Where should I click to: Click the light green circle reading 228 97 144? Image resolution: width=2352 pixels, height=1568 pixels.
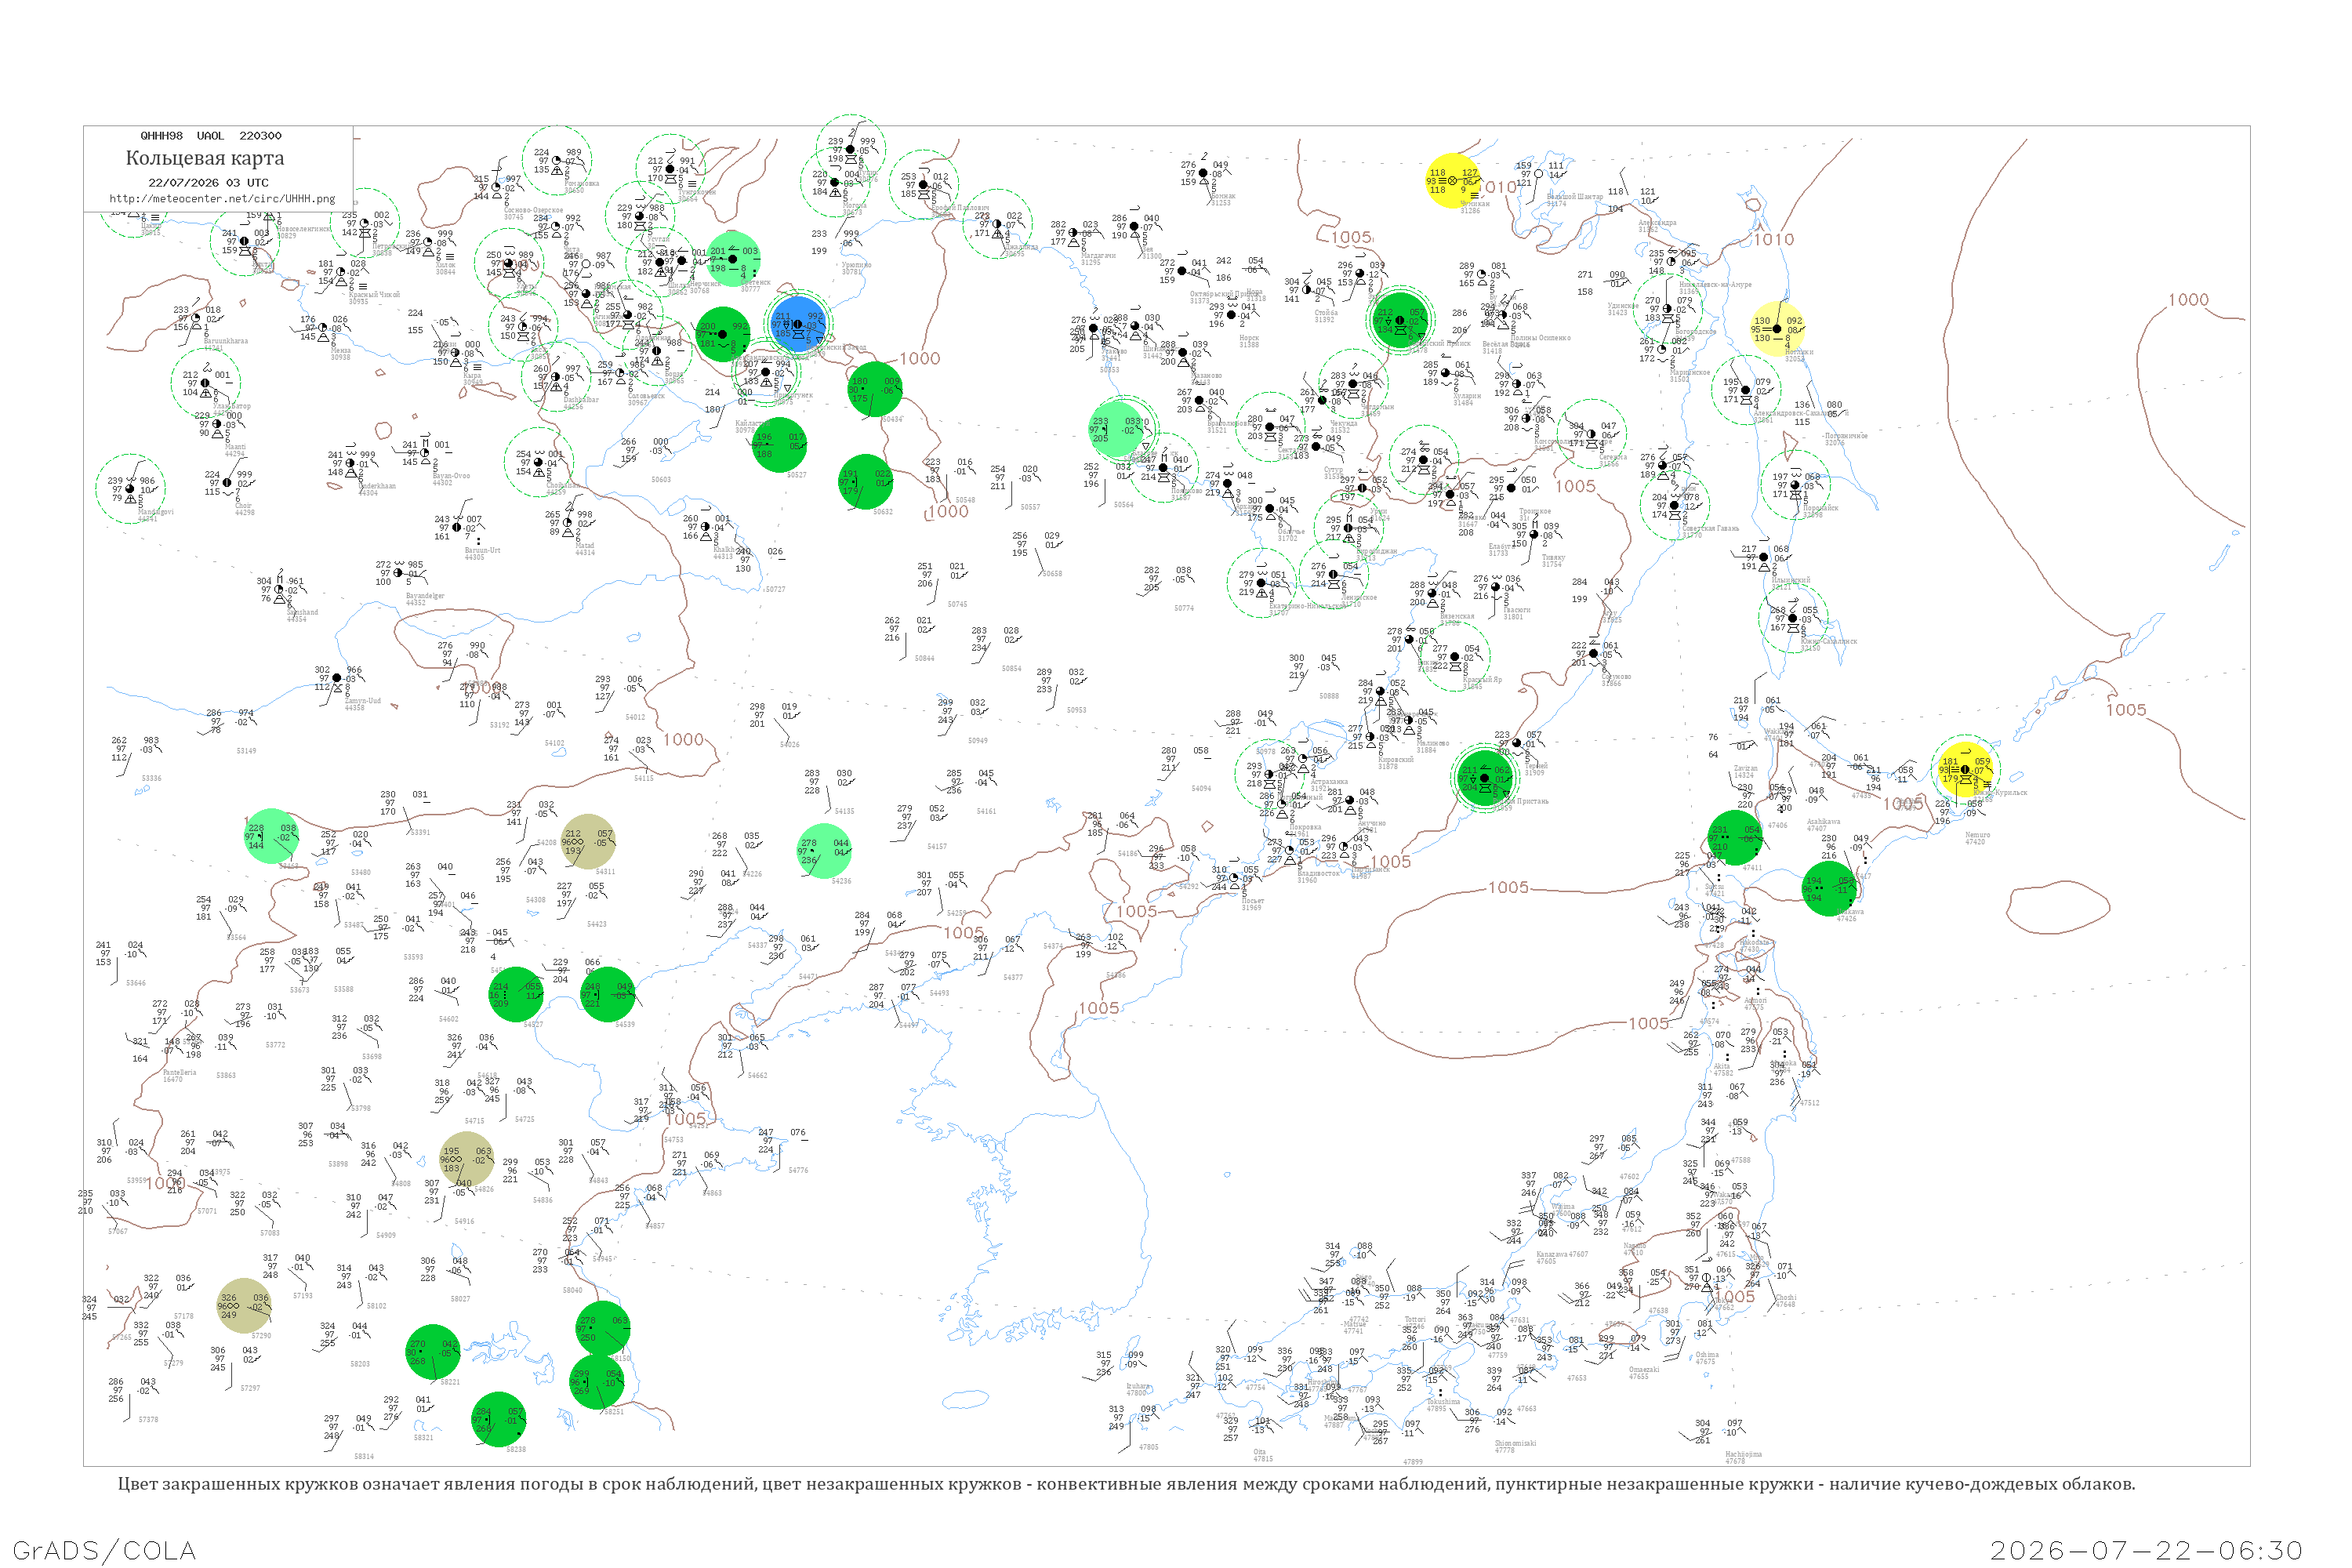click(x=272, y=837)
